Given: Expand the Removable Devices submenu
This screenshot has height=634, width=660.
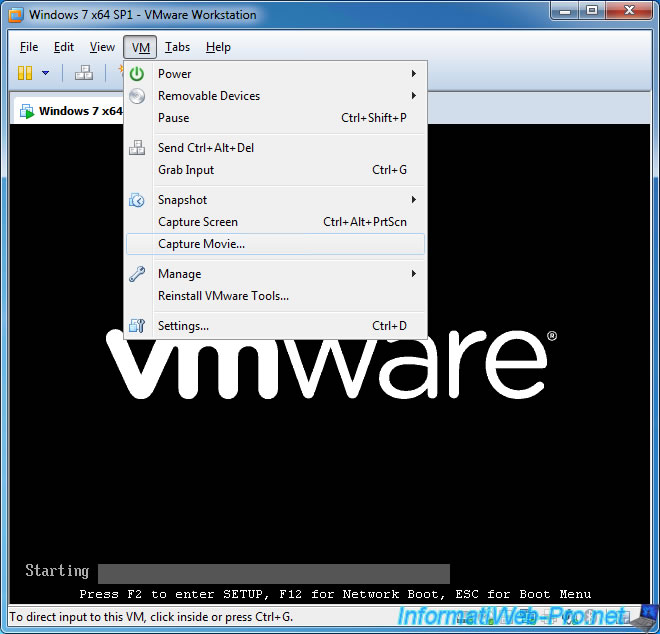Looking at the screenshot, I should 413,96.
